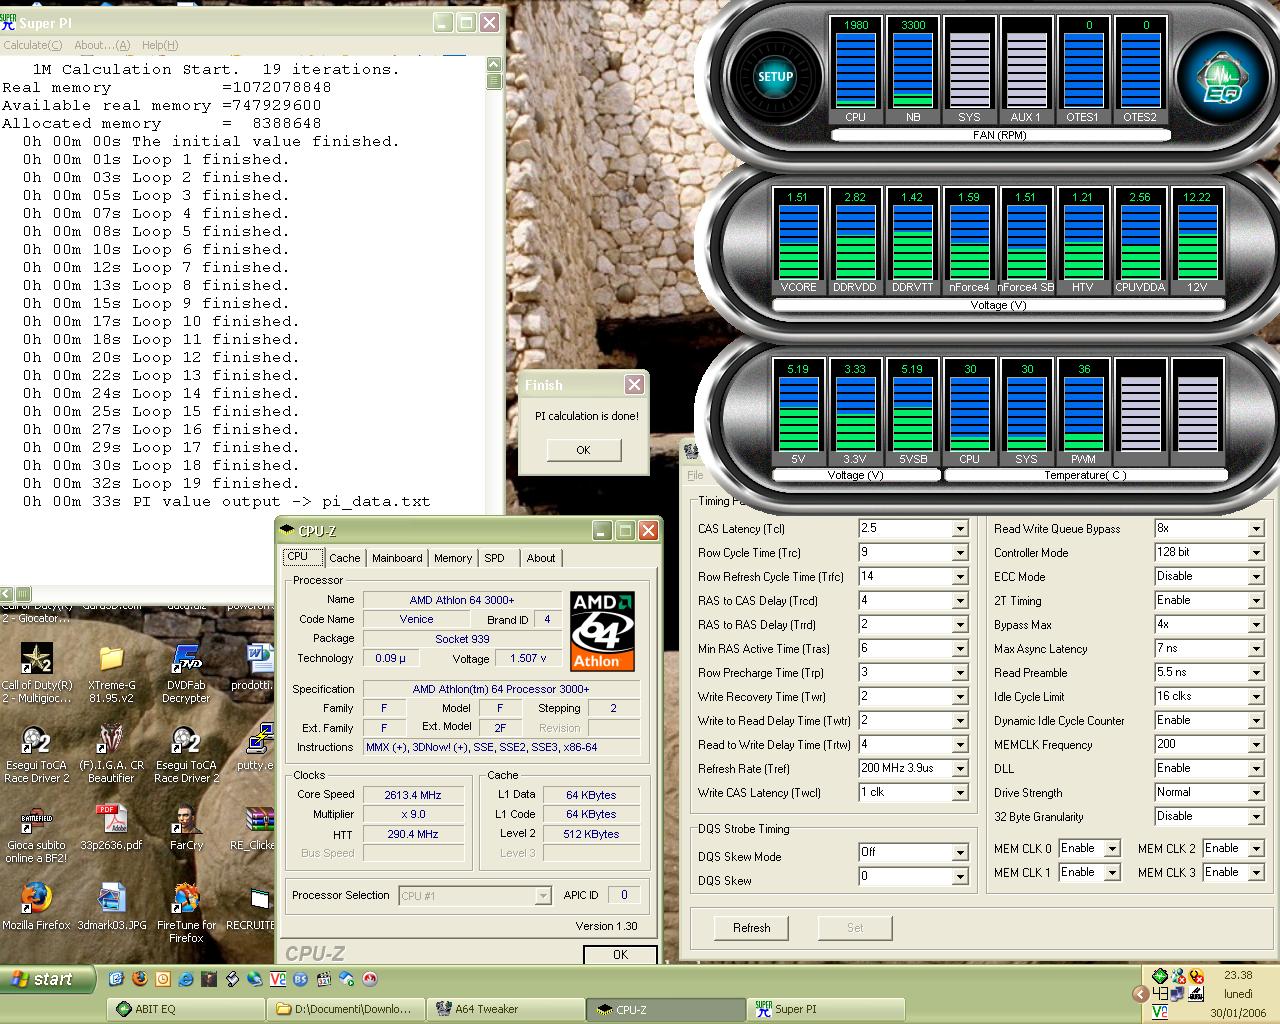
Task: Click the taskbar clock 23.38
Action: (x=1237, y=975)
